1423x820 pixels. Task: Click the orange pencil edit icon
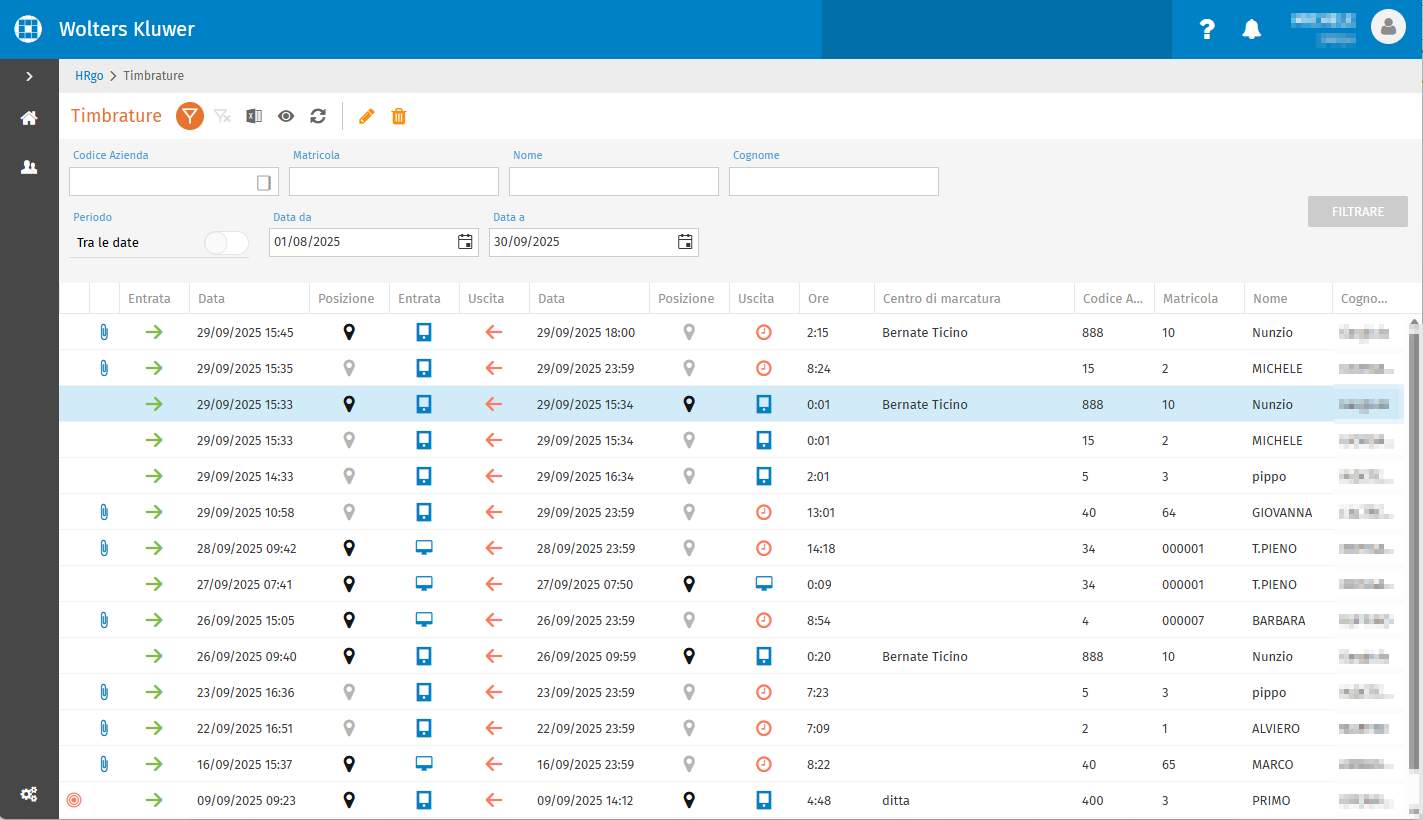pos(366,116)
